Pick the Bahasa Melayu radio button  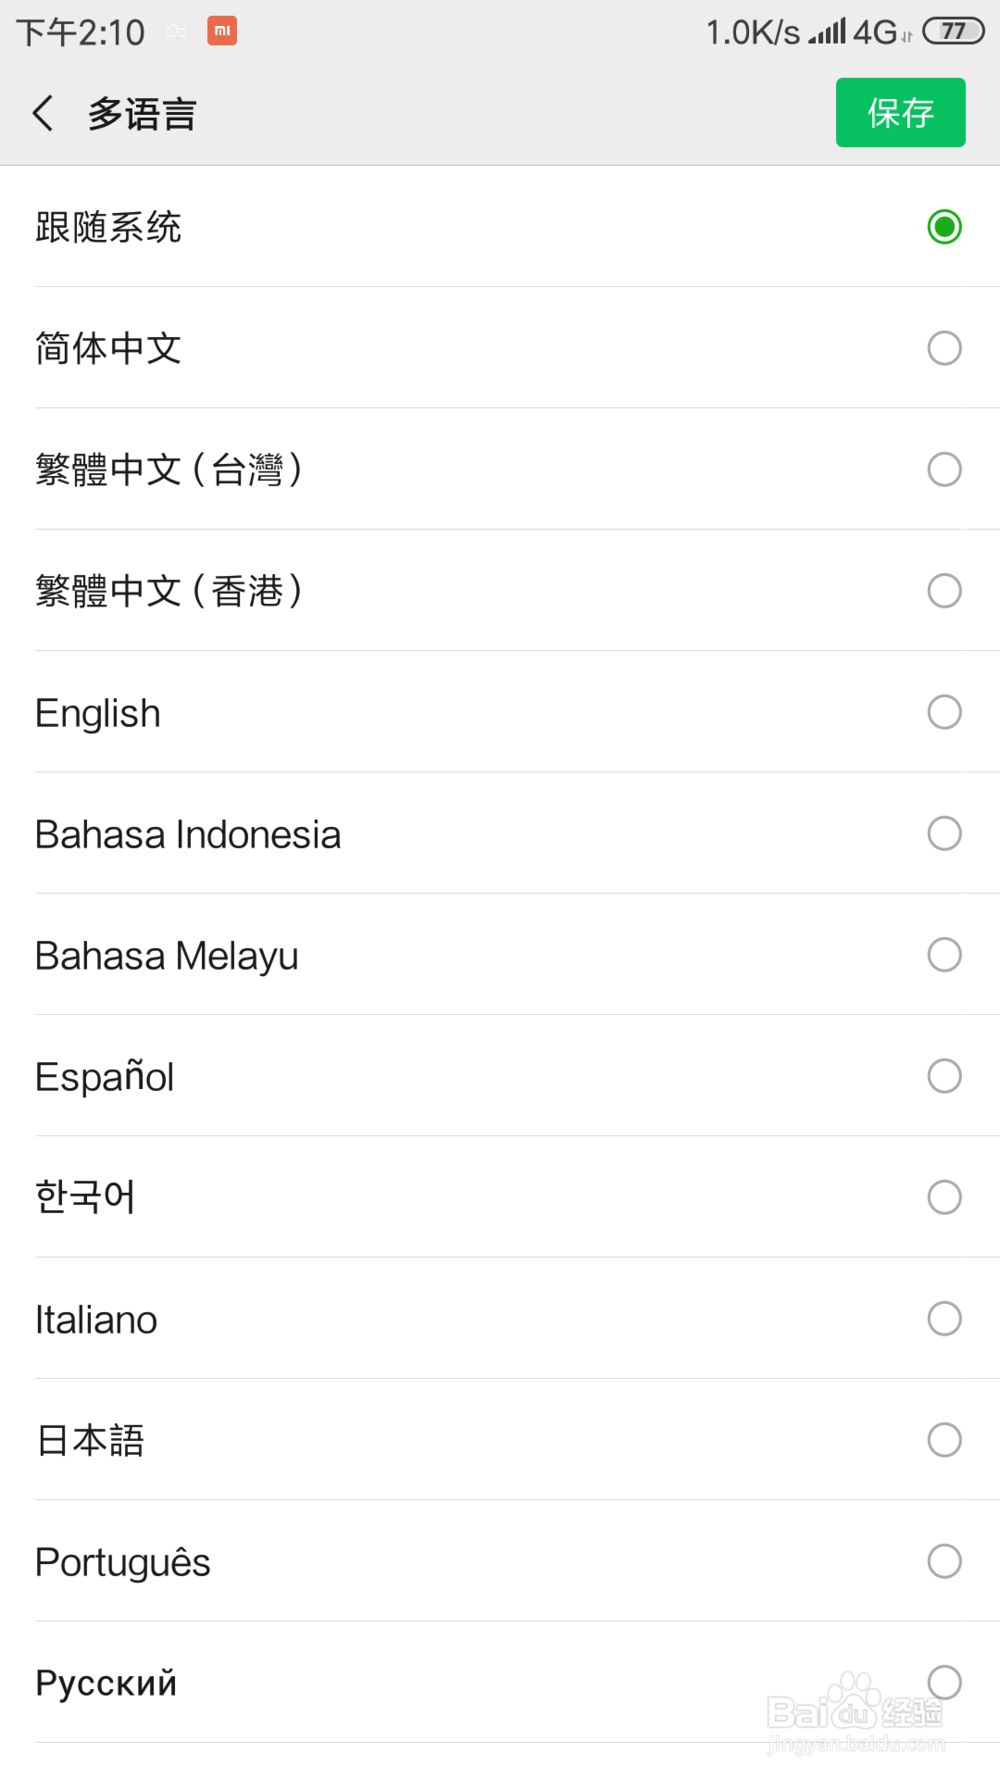pyautogui.click(x=944, y=955)
